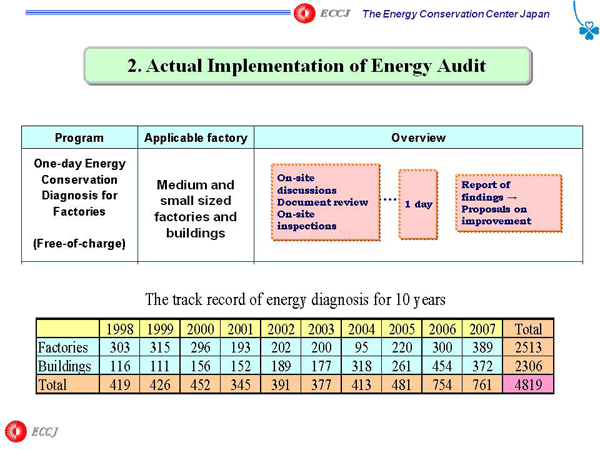Click the '1998' year header cell
Image resolution: width=600 pixels, height=450 pixels.
point(120,329)
